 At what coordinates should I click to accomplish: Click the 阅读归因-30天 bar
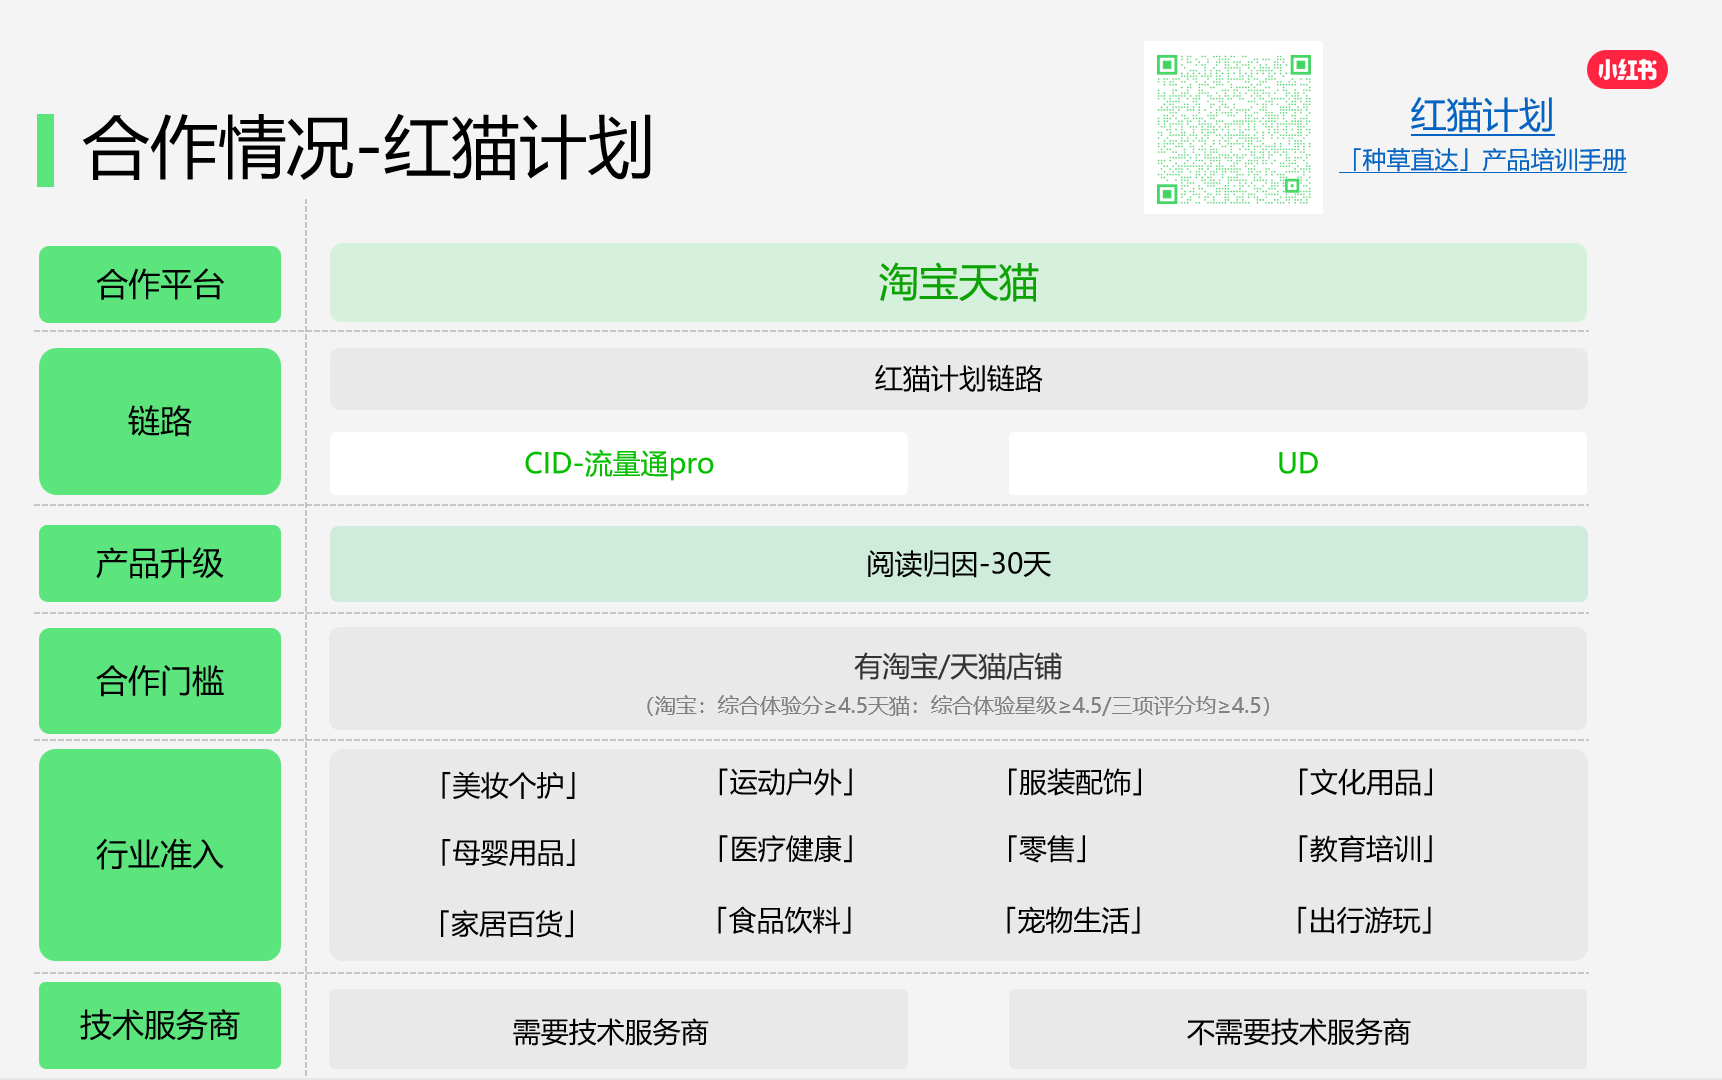(958, 564)
